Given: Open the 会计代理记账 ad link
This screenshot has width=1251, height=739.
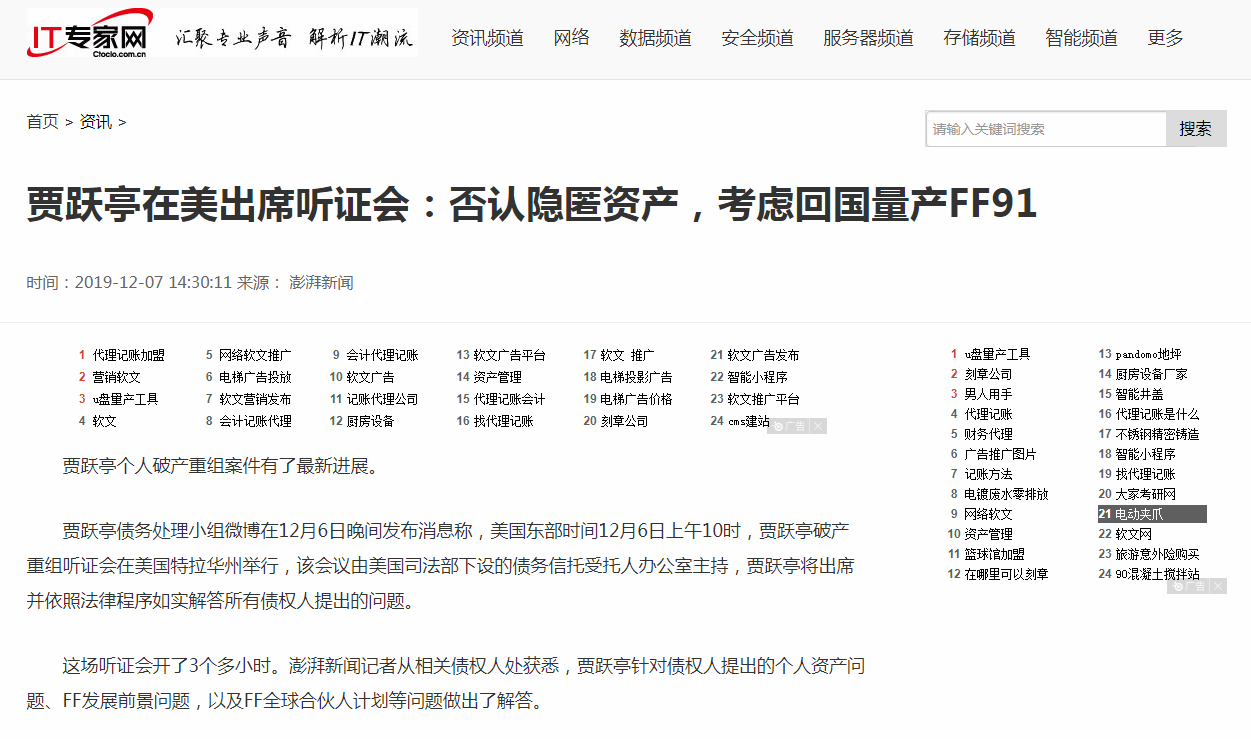Looking at the screenshot, I should (382, 355).
